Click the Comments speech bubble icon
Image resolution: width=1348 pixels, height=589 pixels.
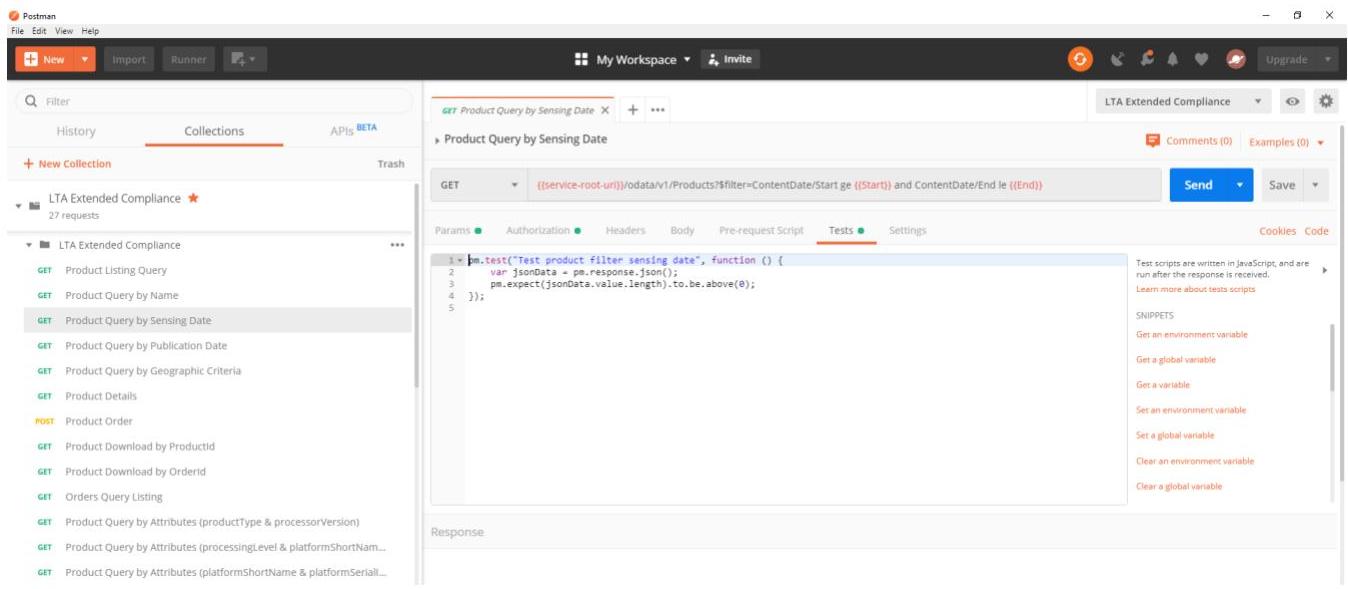click(x=1153, y=141)
